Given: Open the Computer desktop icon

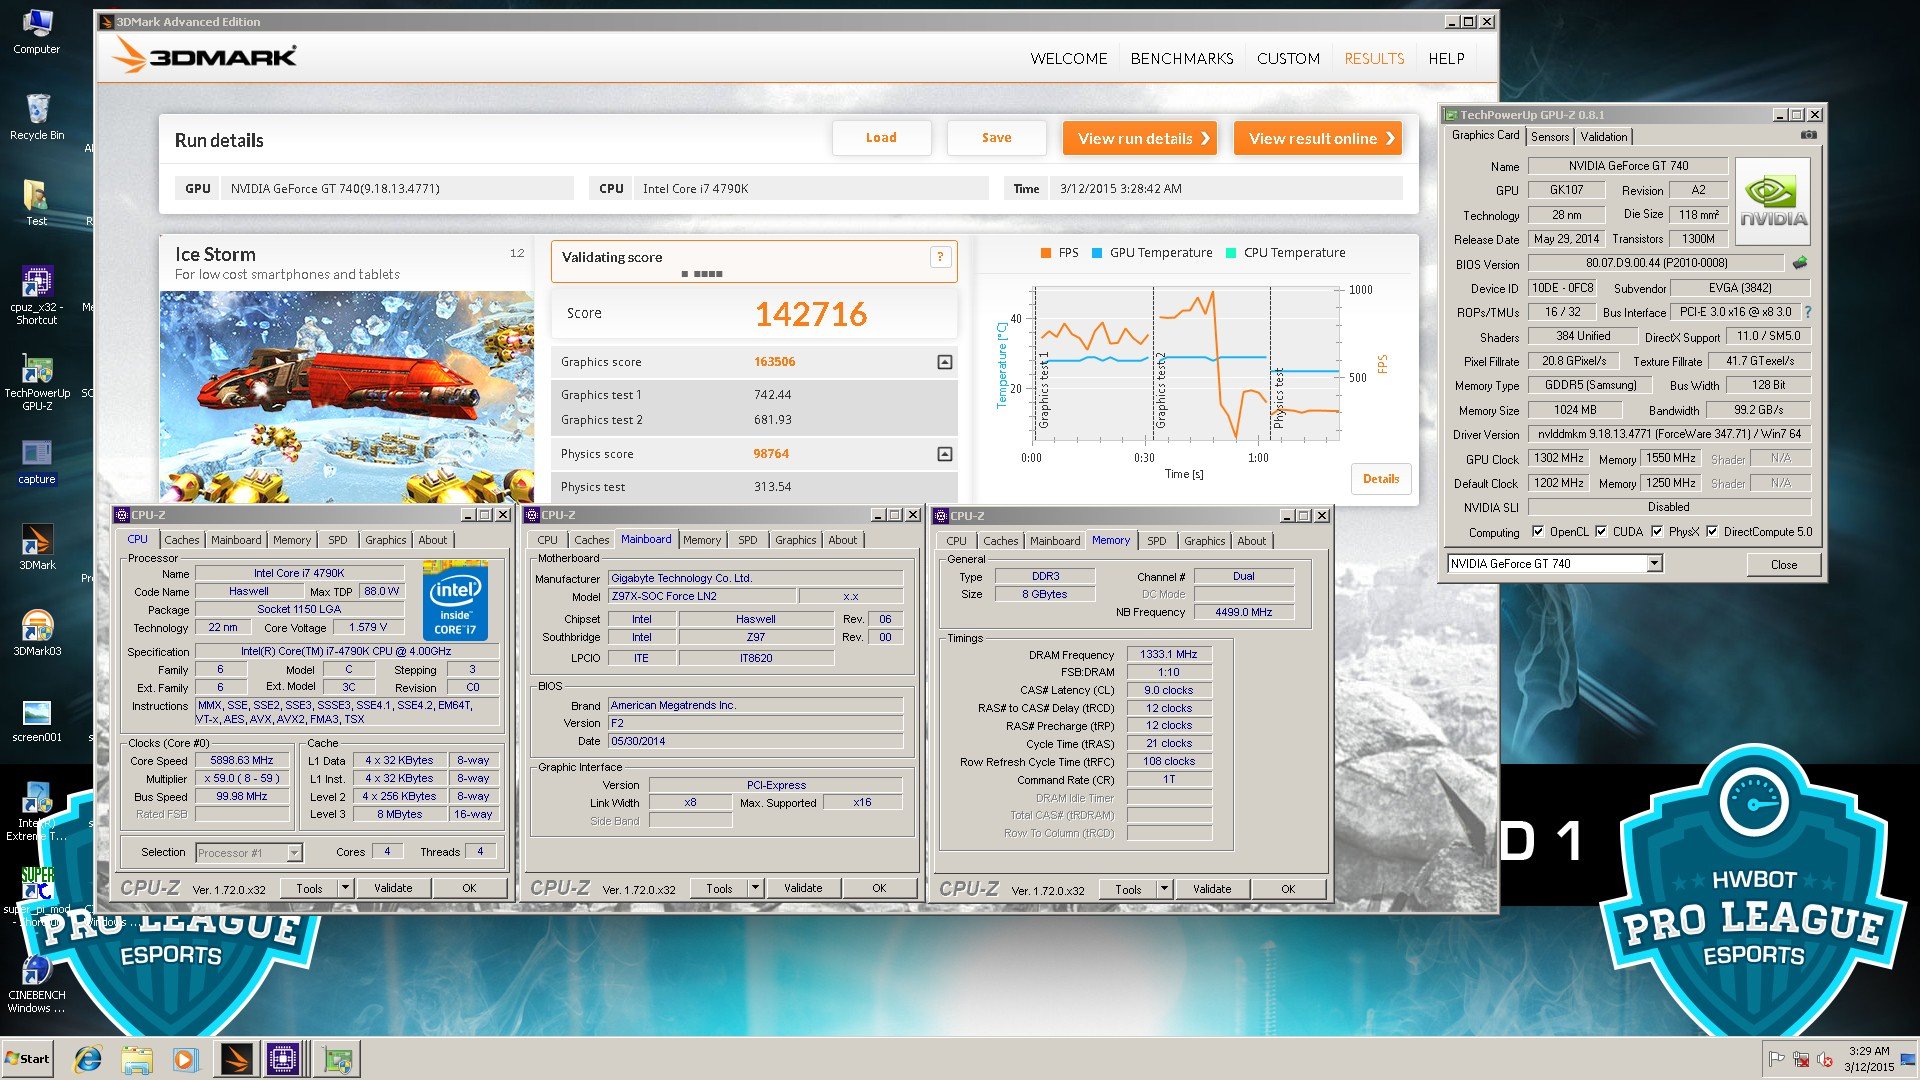Looking at the screenshot, I should pos(36,32).
